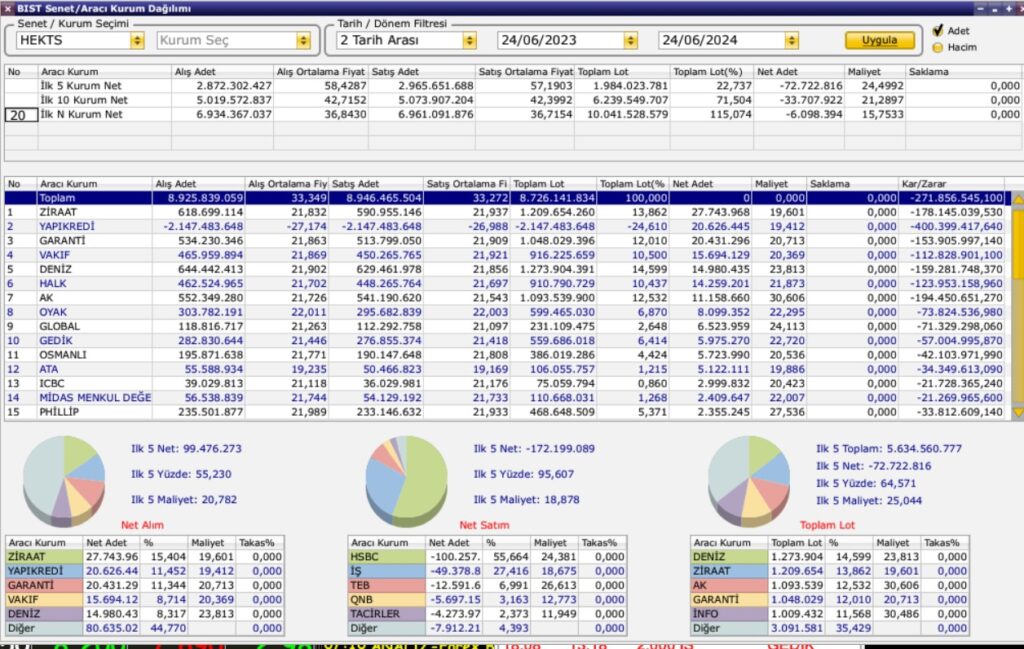Click VAKIF row in Net Alım table
The image size is (1024, 649).
(145, 600)
